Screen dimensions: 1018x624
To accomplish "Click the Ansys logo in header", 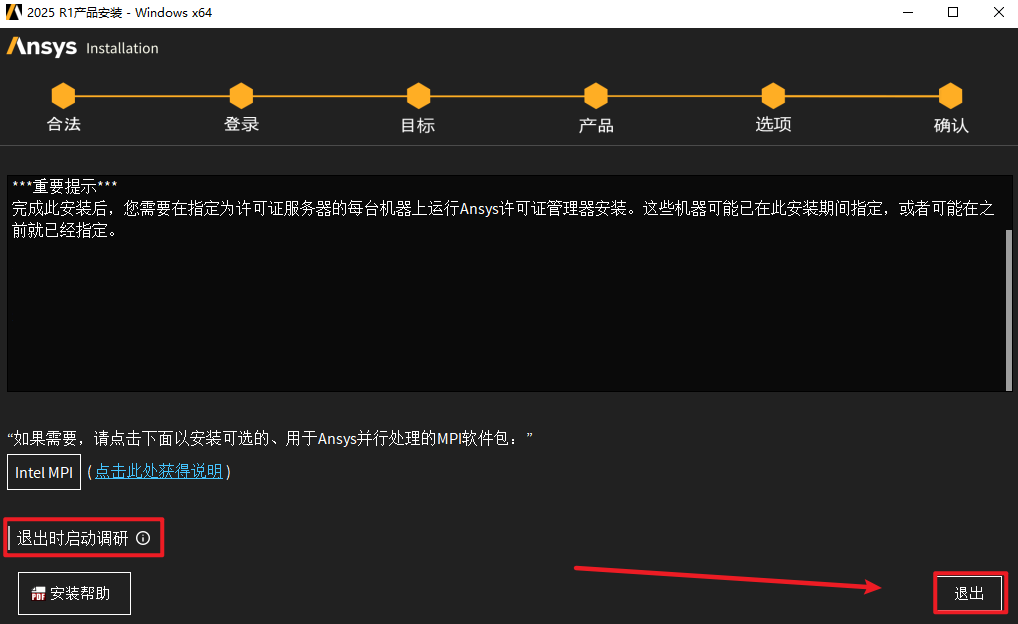I will (42, 47).
